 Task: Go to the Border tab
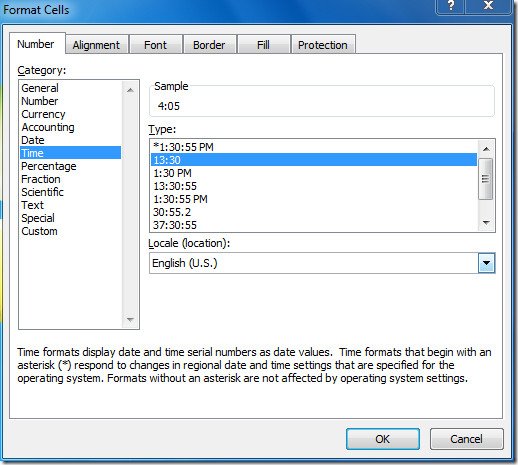tap(209, 45)
